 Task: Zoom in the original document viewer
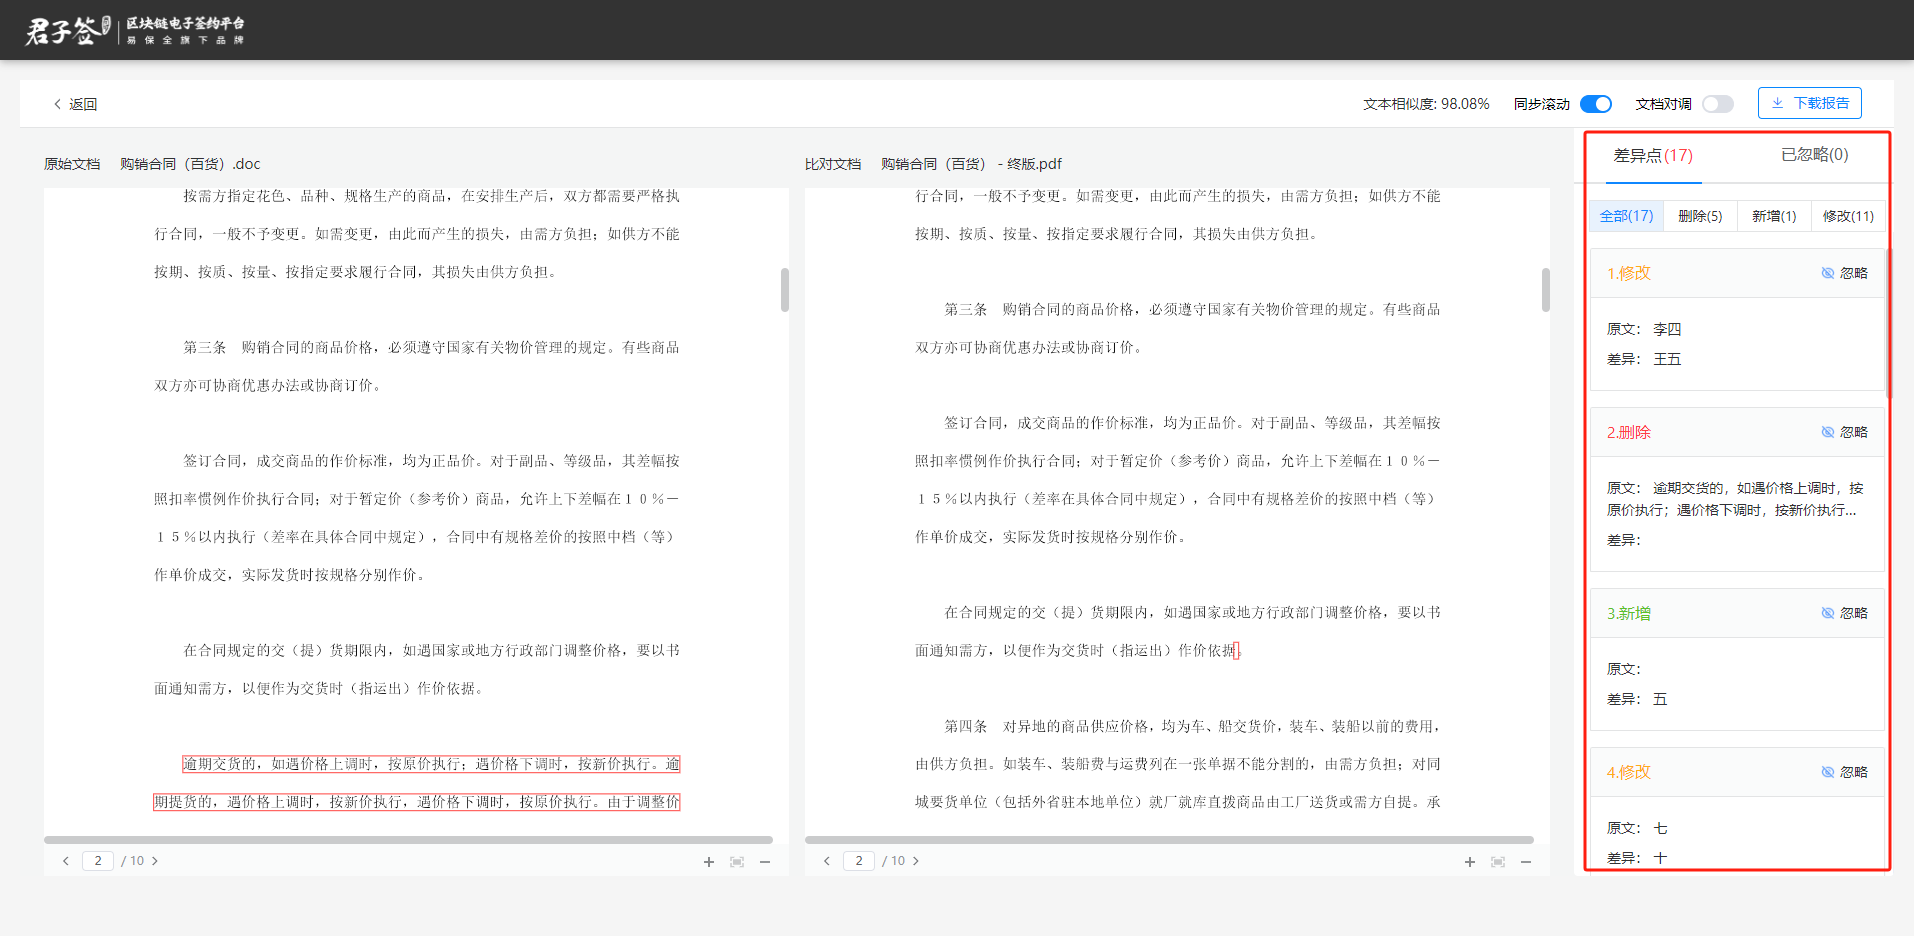point(709,862)
